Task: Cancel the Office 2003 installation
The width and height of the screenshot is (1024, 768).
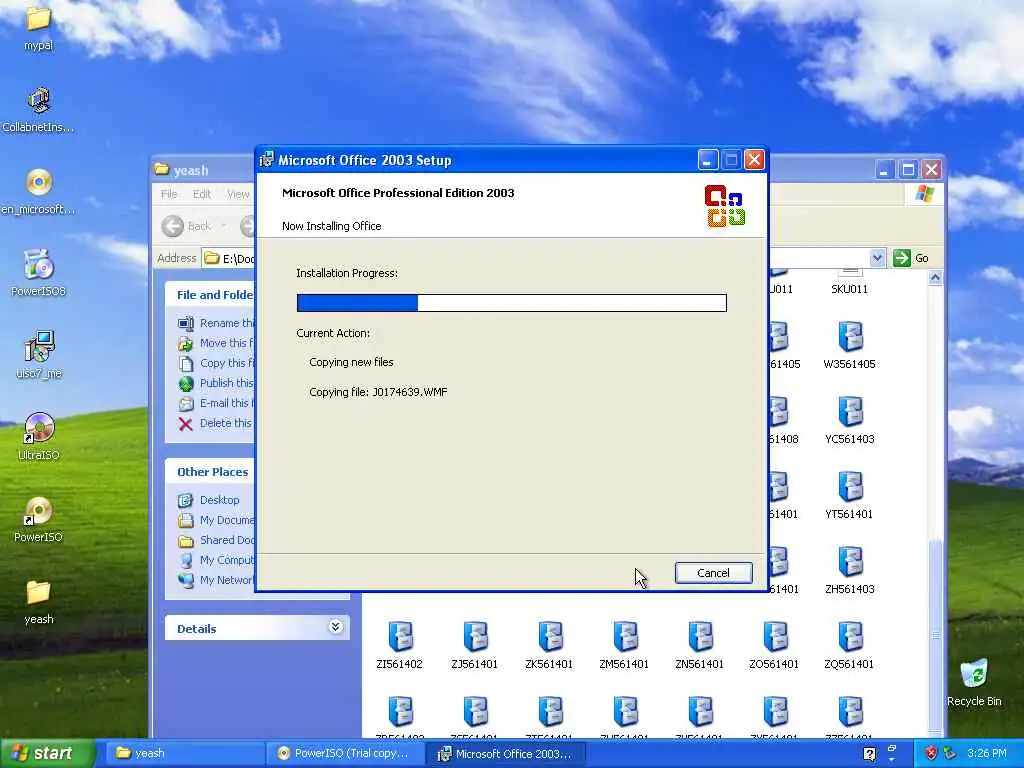Action: (x=713, y=573)
